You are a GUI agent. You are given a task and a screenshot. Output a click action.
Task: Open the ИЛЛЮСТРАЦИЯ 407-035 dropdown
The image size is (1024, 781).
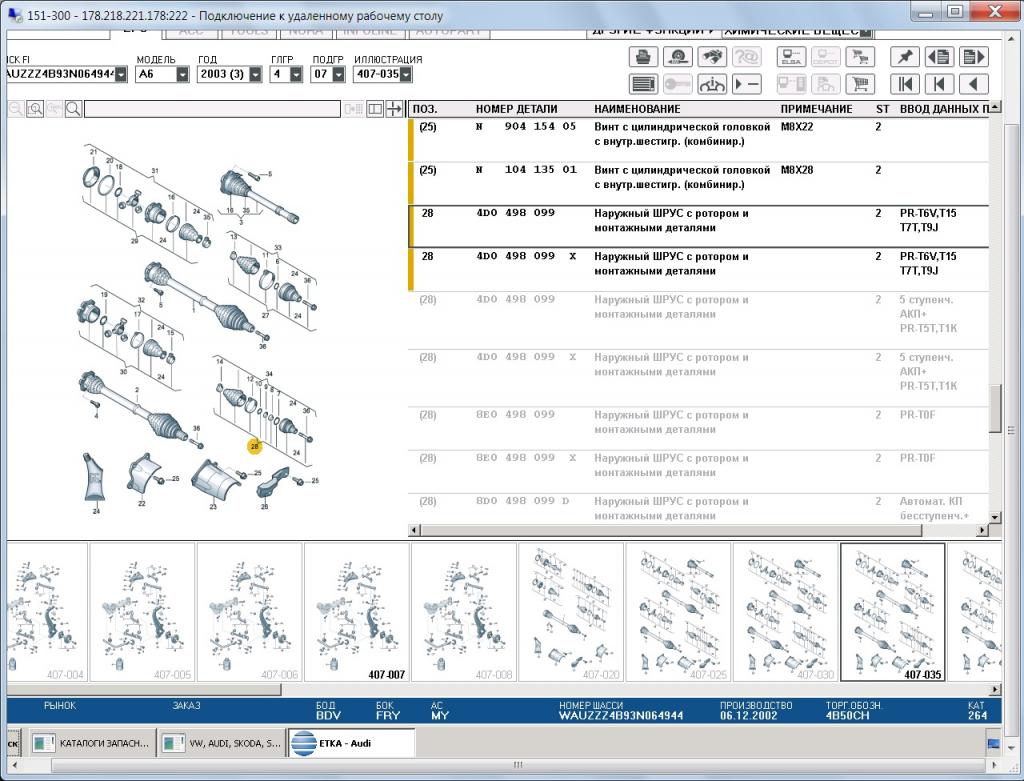coord(406,74)
